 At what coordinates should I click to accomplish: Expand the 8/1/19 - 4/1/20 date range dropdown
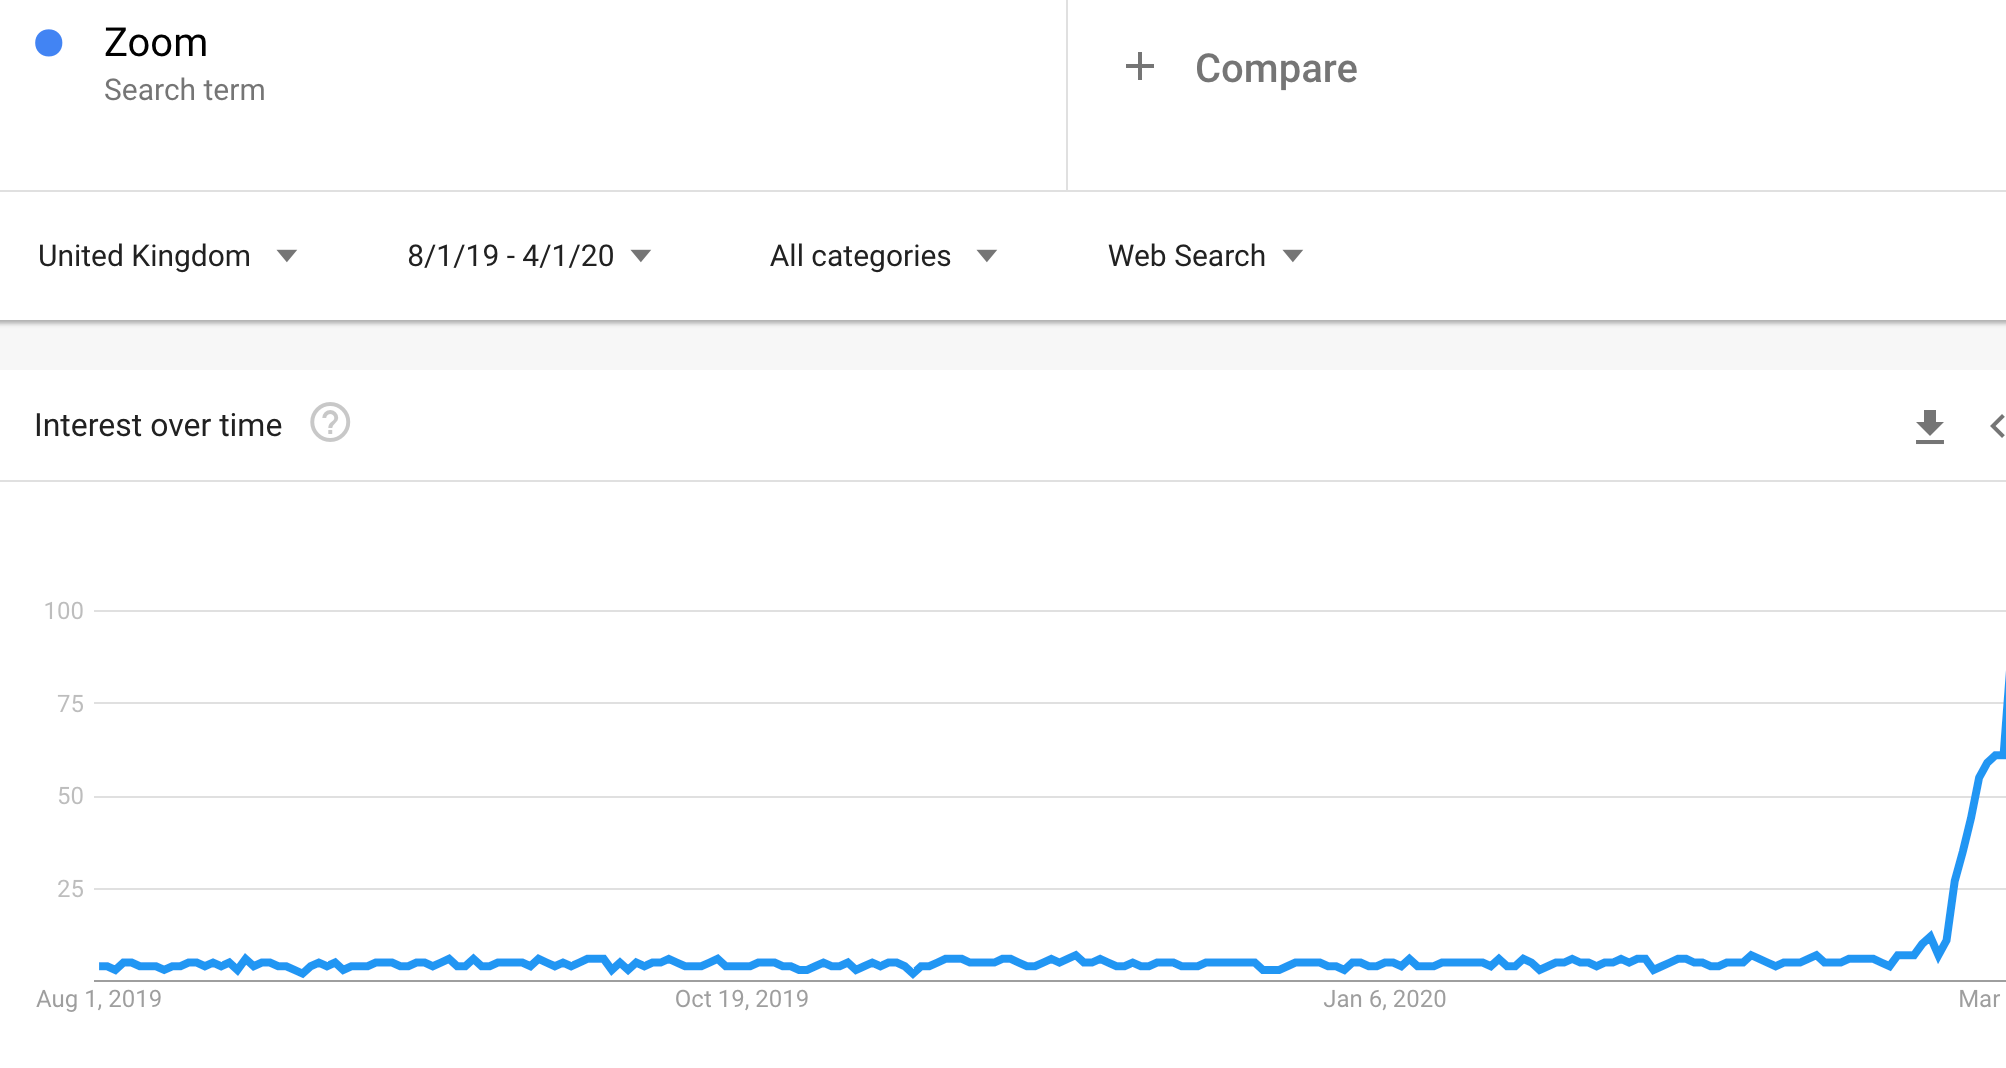528,256
